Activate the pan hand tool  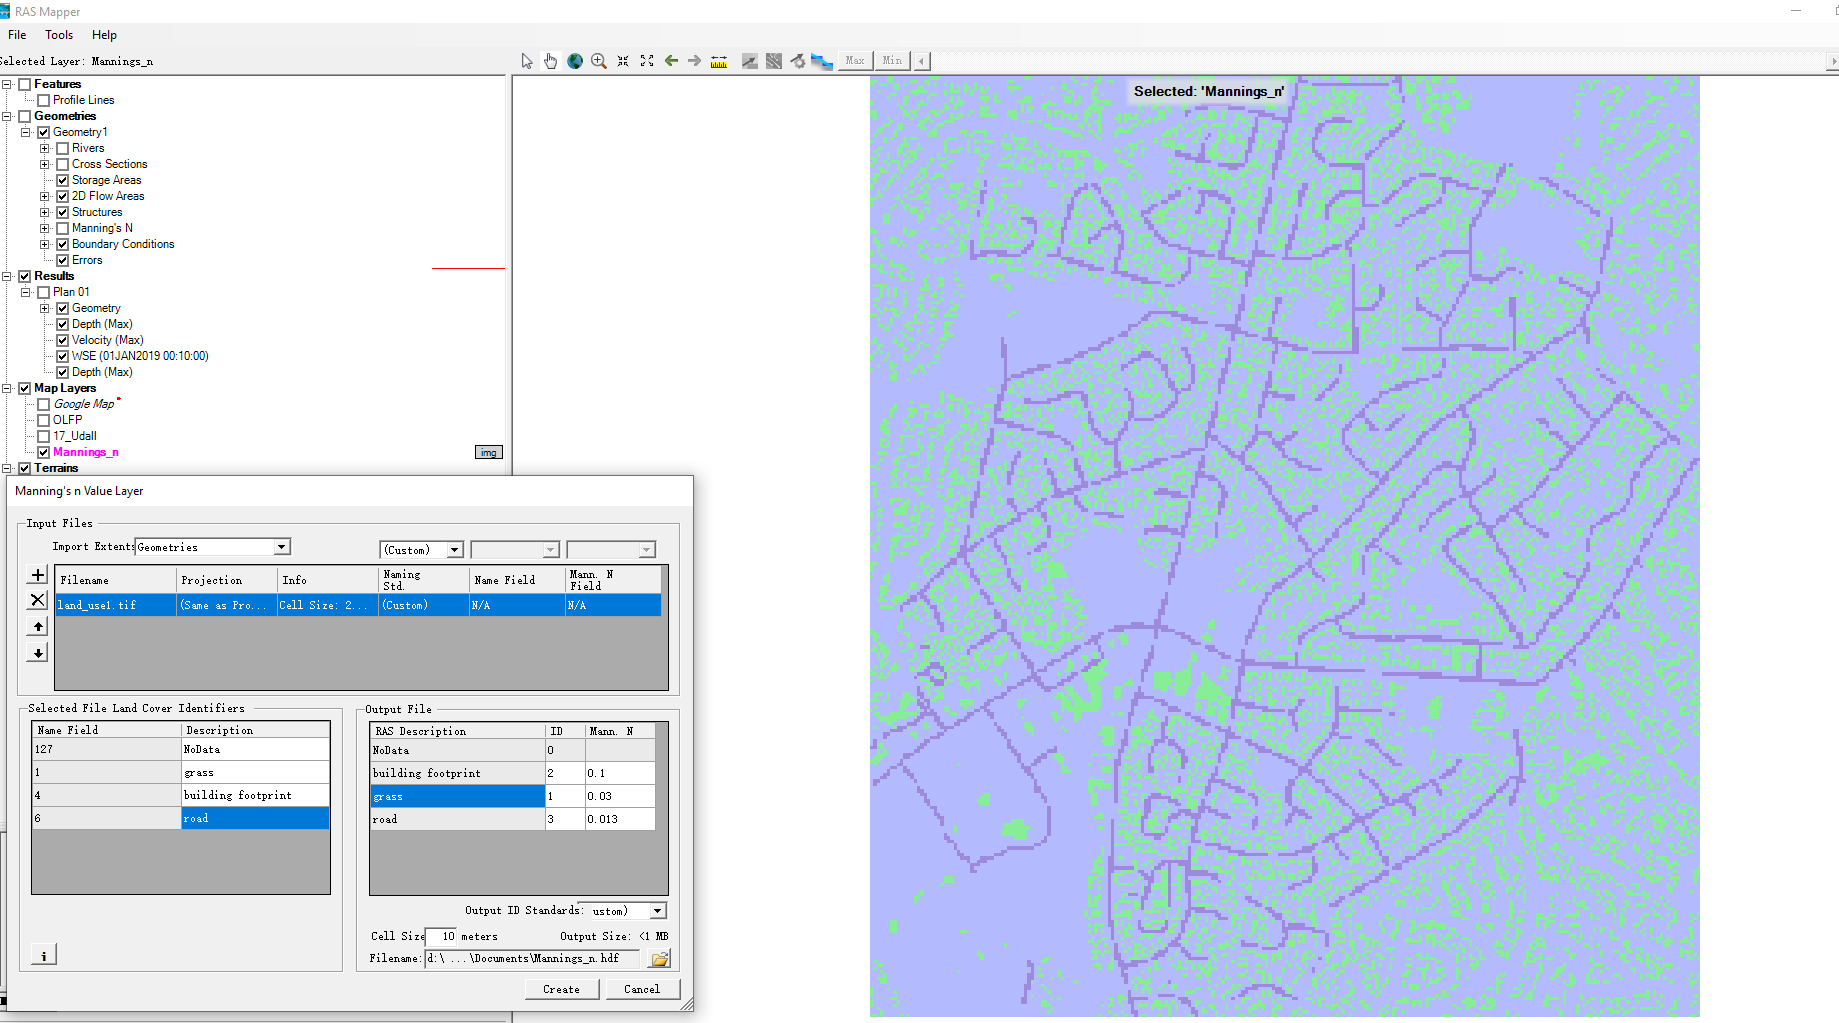point(550,61)
